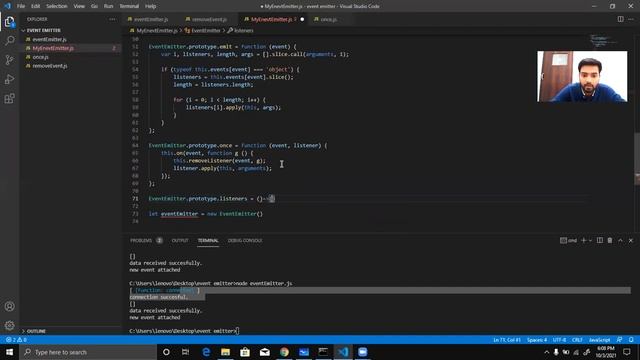Open MyEnevtEmitter.js in the explorer tree
The image size is (640, 360).
(53, 48)
